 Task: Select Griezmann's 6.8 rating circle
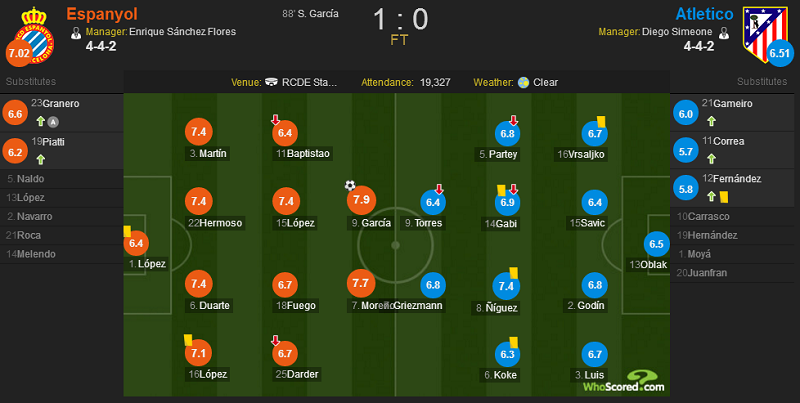point(433,285)
